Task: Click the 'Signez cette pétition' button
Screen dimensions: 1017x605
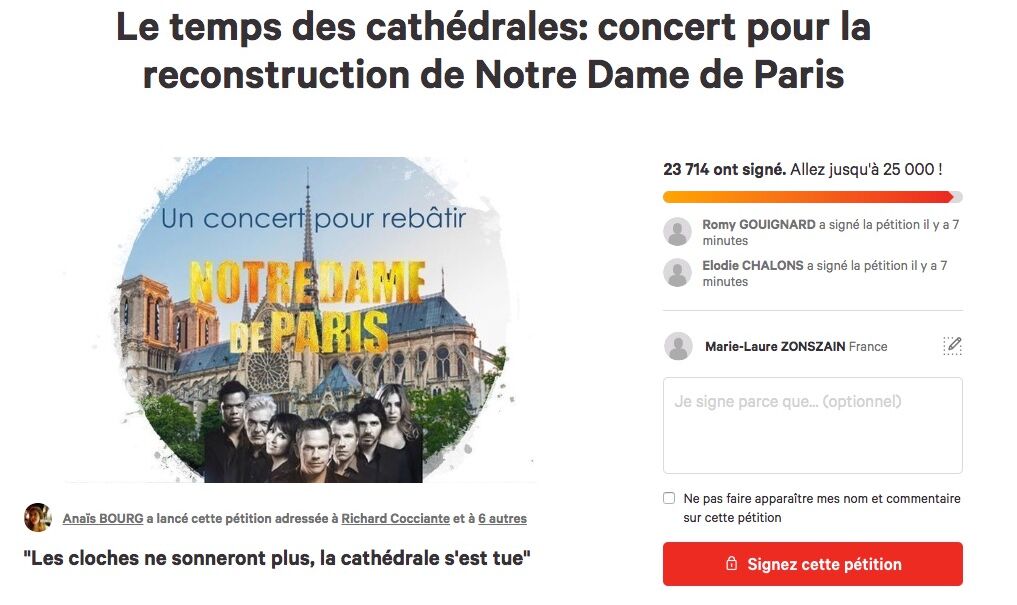Action: [813, 563]
